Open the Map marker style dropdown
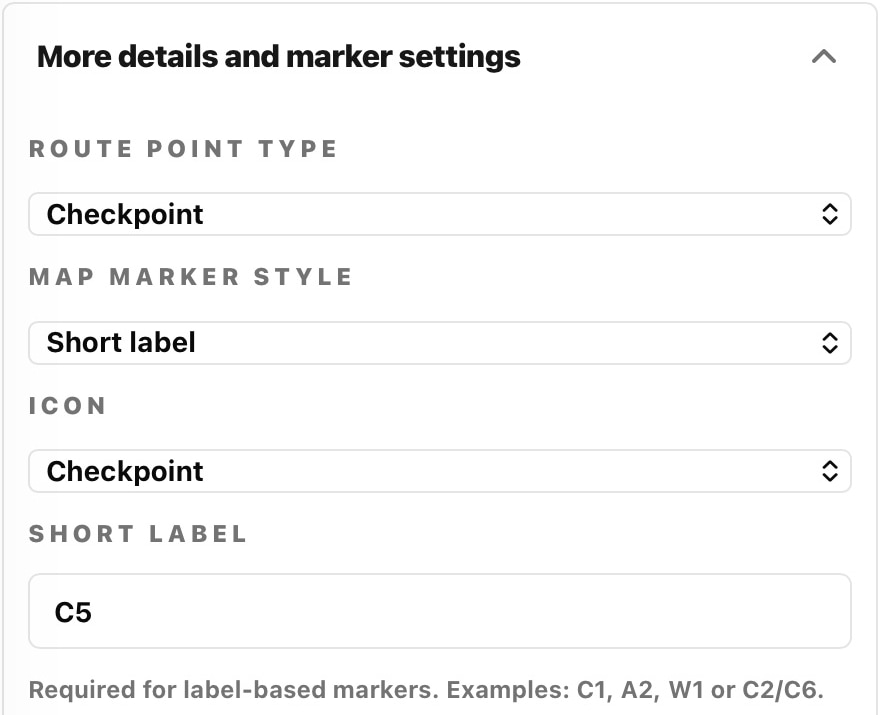880x715 pixels. click(439, 342)
